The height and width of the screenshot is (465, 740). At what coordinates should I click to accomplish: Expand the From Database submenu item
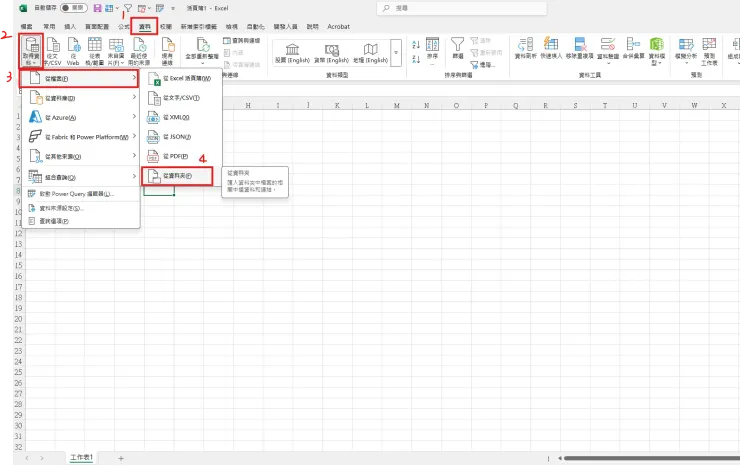[x=81, y=98]
